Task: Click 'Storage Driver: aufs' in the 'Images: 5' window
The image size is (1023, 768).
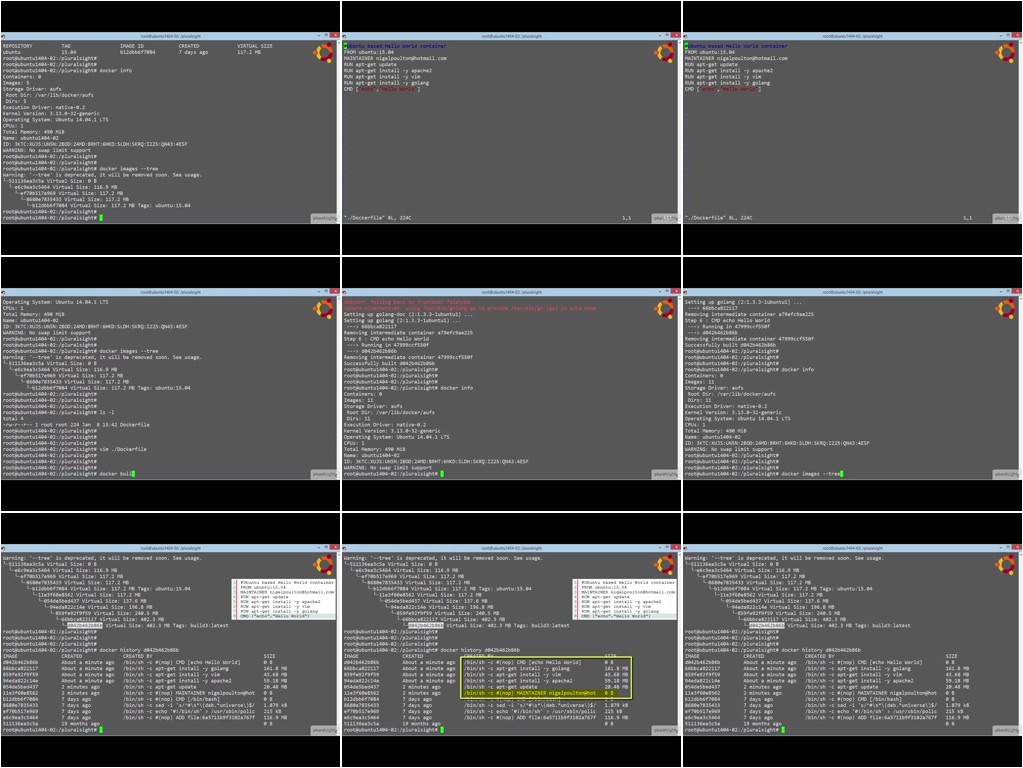Action: coord(32,89)
